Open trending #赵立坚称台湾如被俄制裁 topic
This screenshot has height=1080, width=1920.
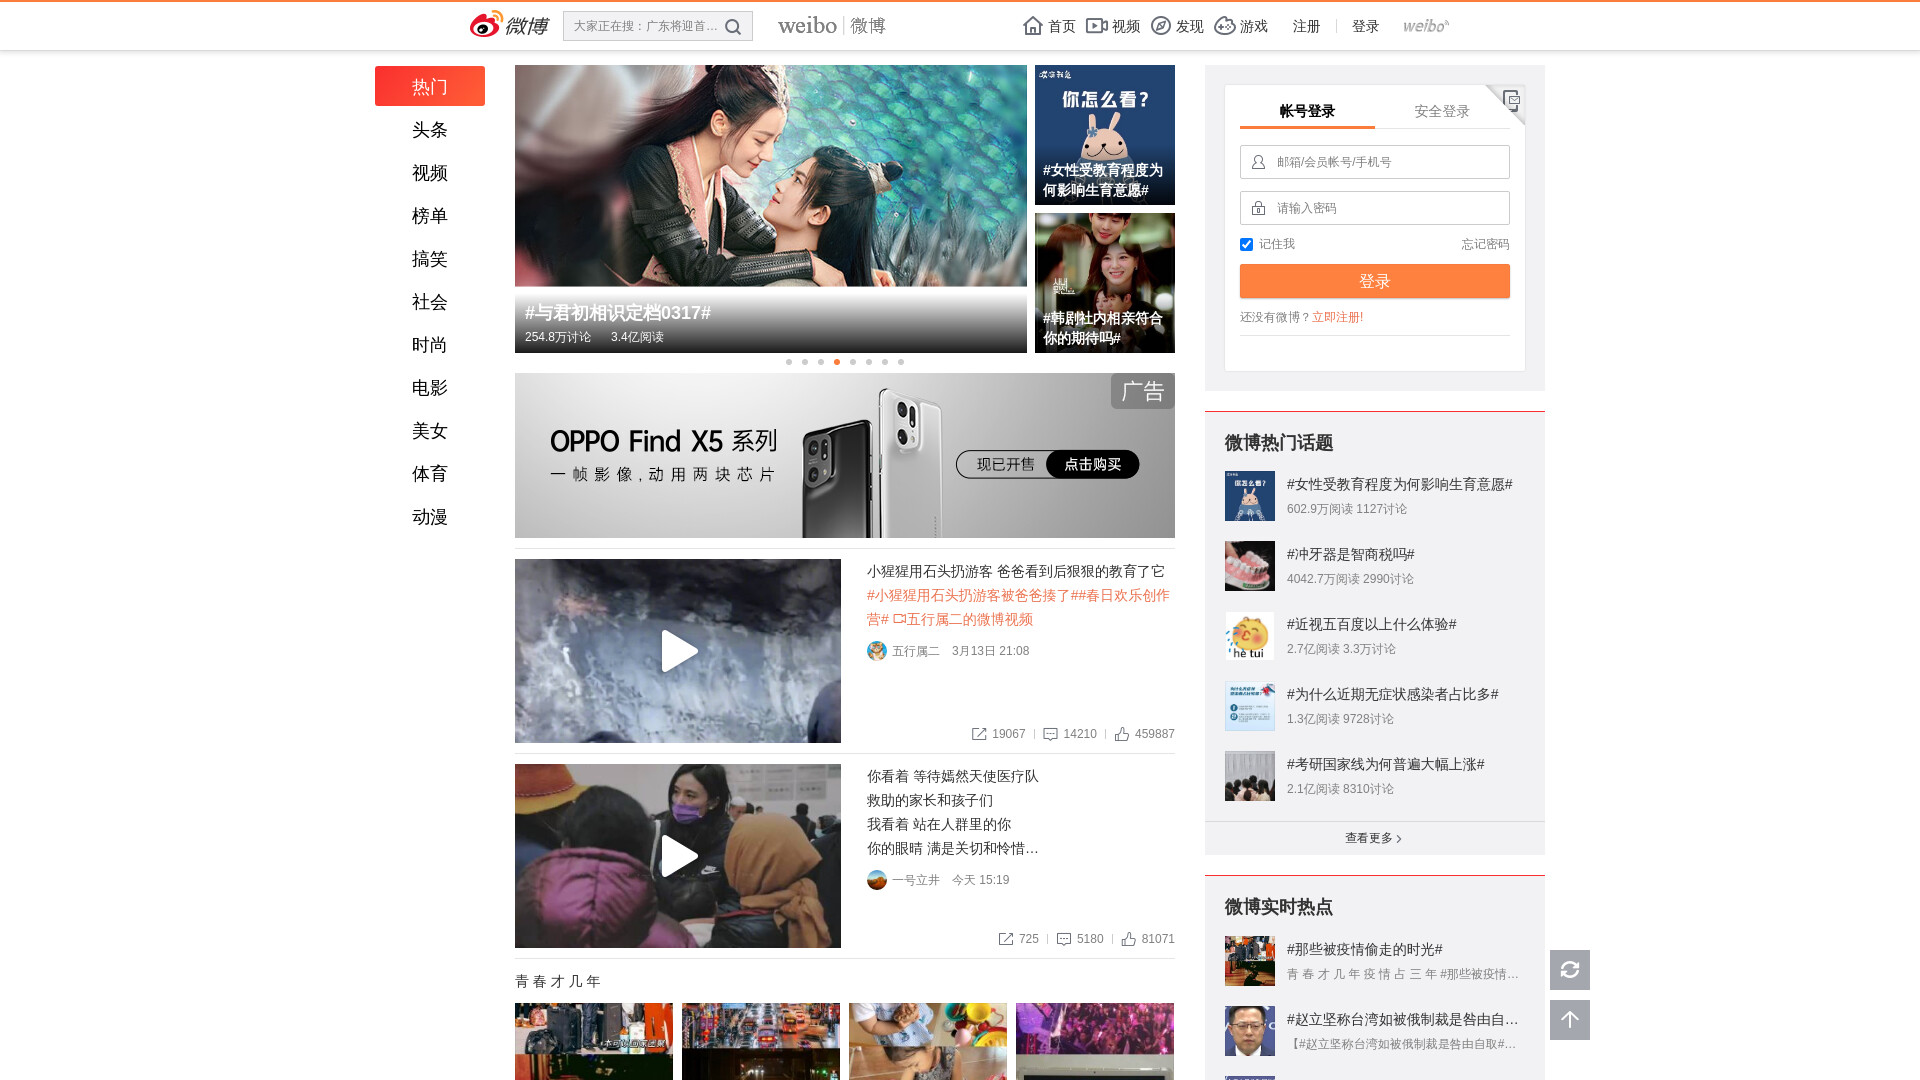[x=1402, y=1019]
